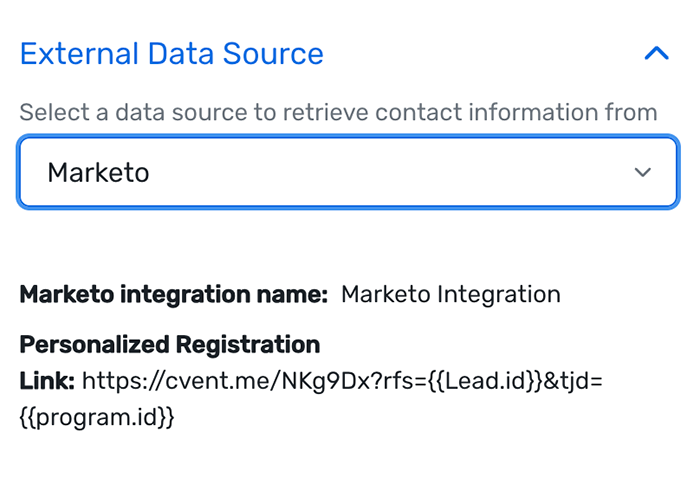Click the 'Marketo integration name:' label

(x=173, y=295)
